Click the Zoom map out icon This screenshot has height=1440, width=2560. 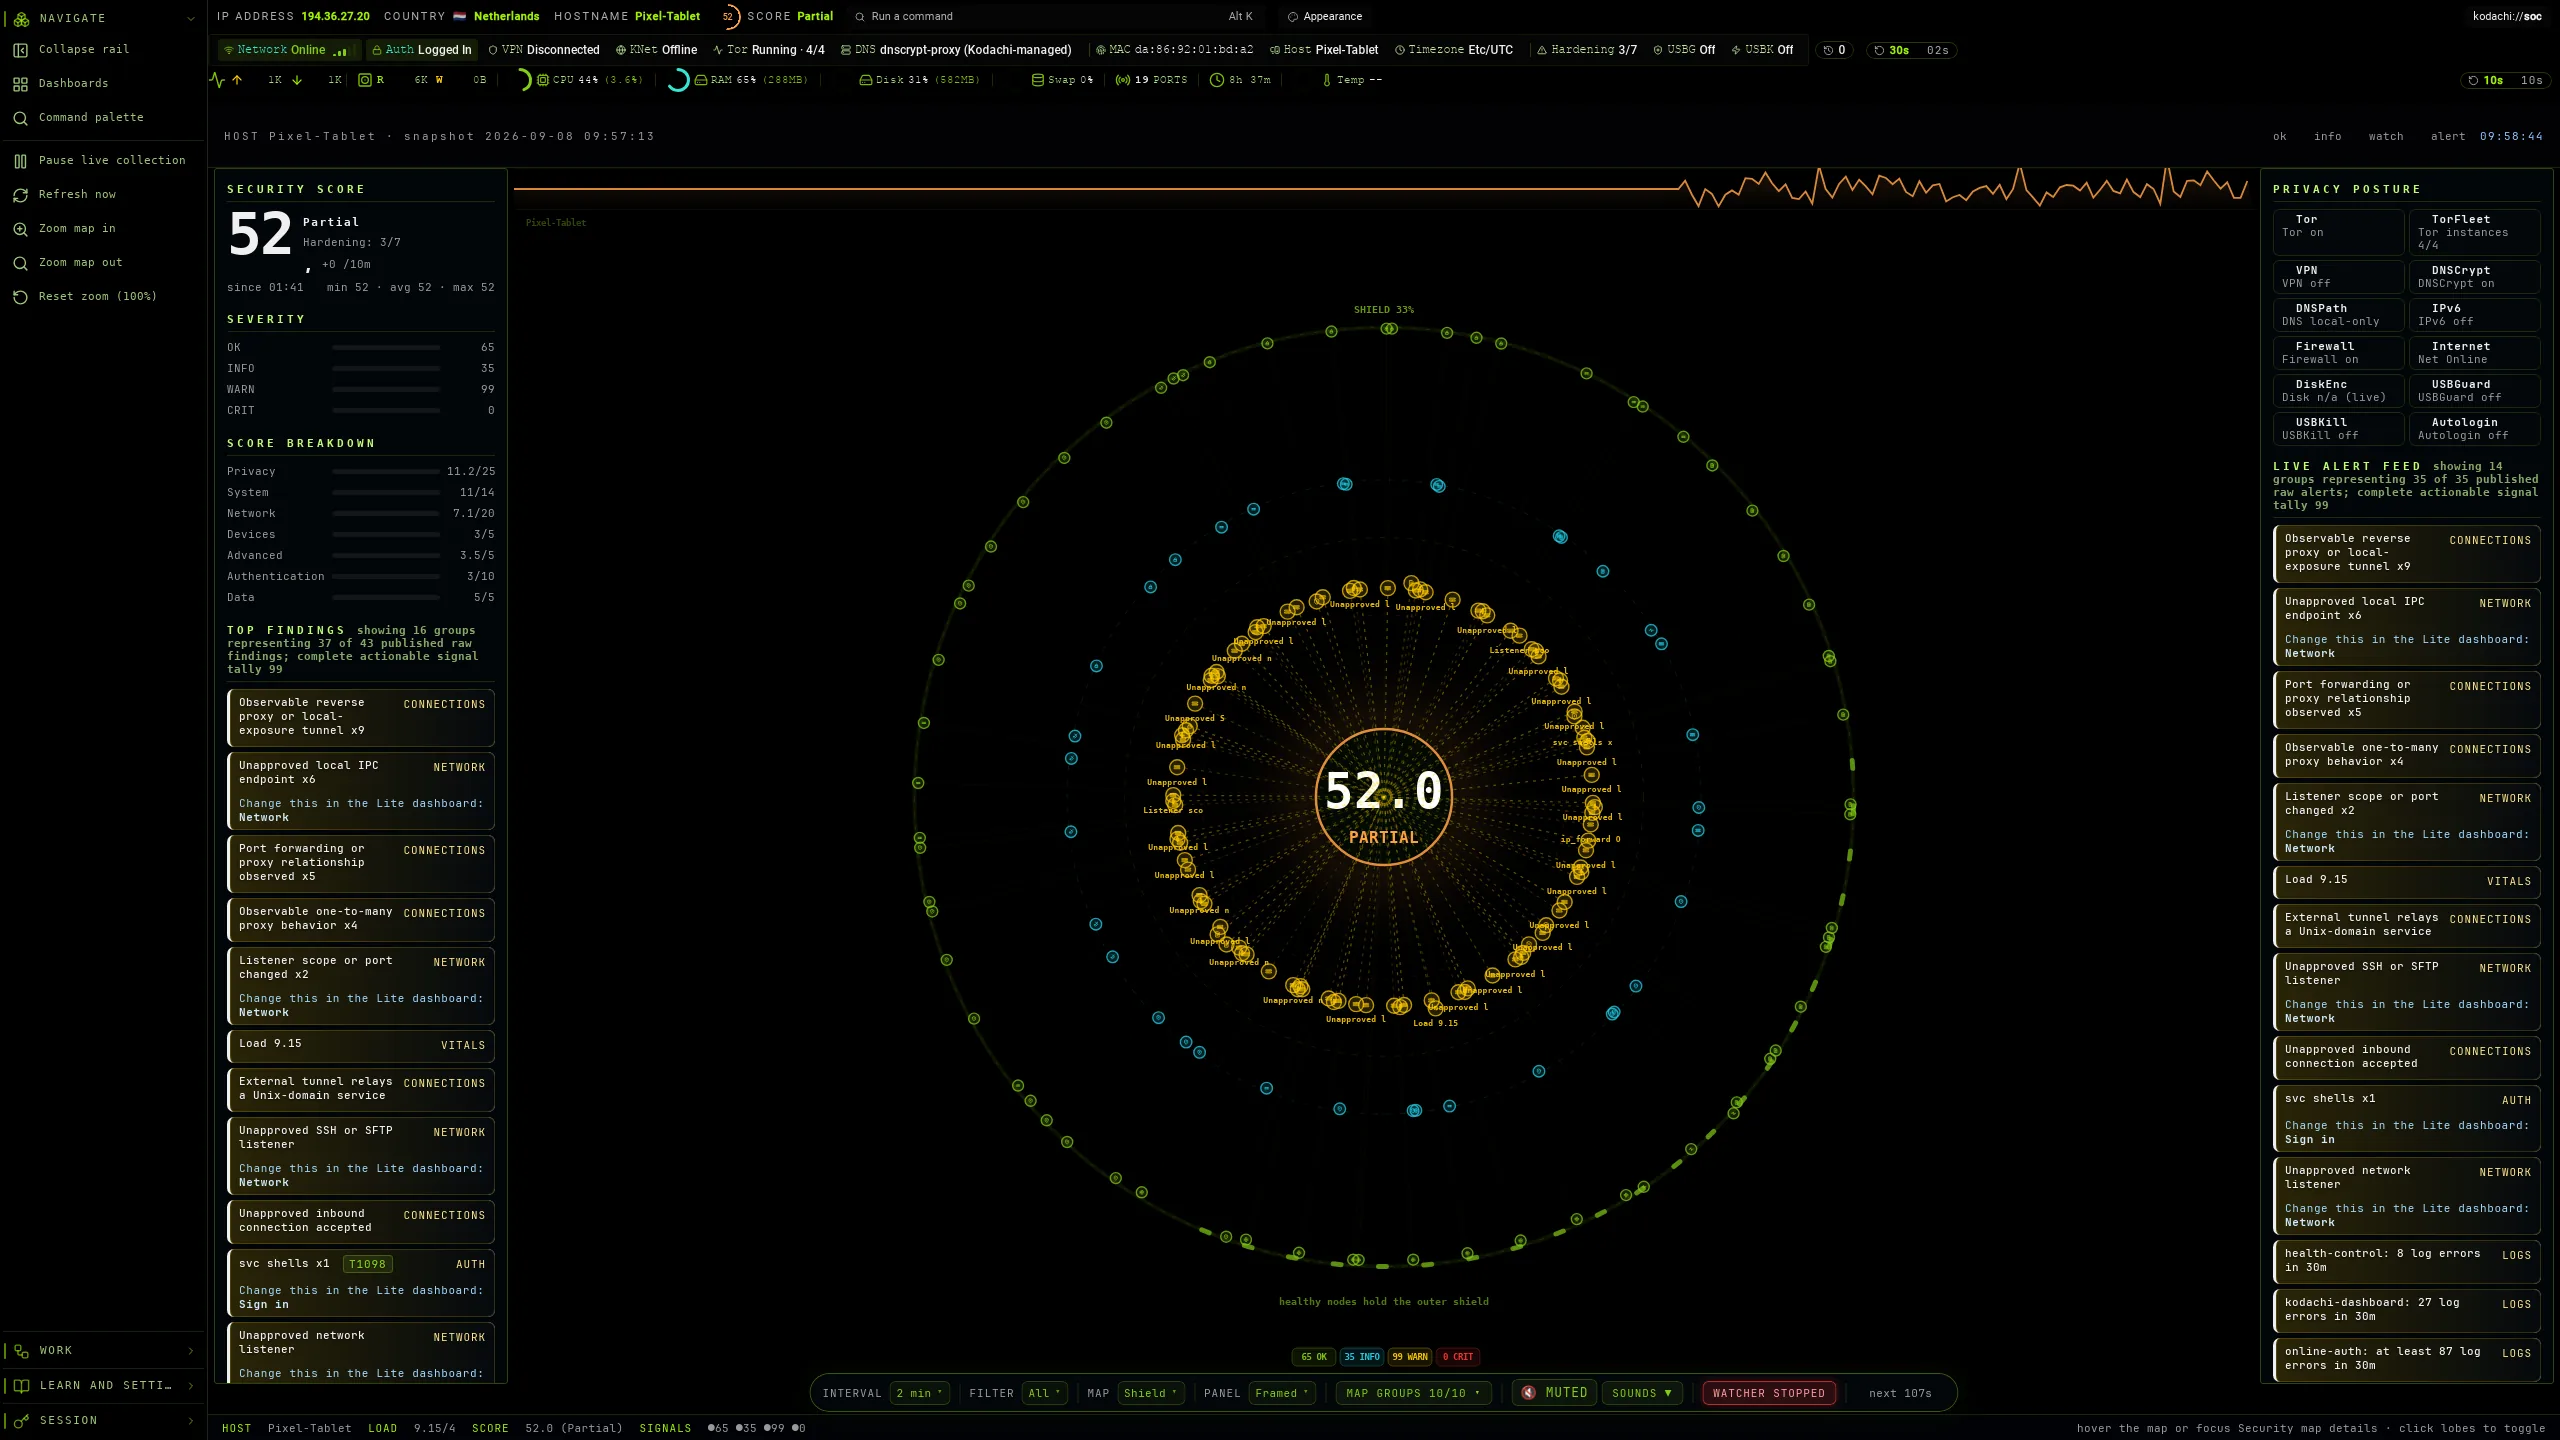point(20,263)
